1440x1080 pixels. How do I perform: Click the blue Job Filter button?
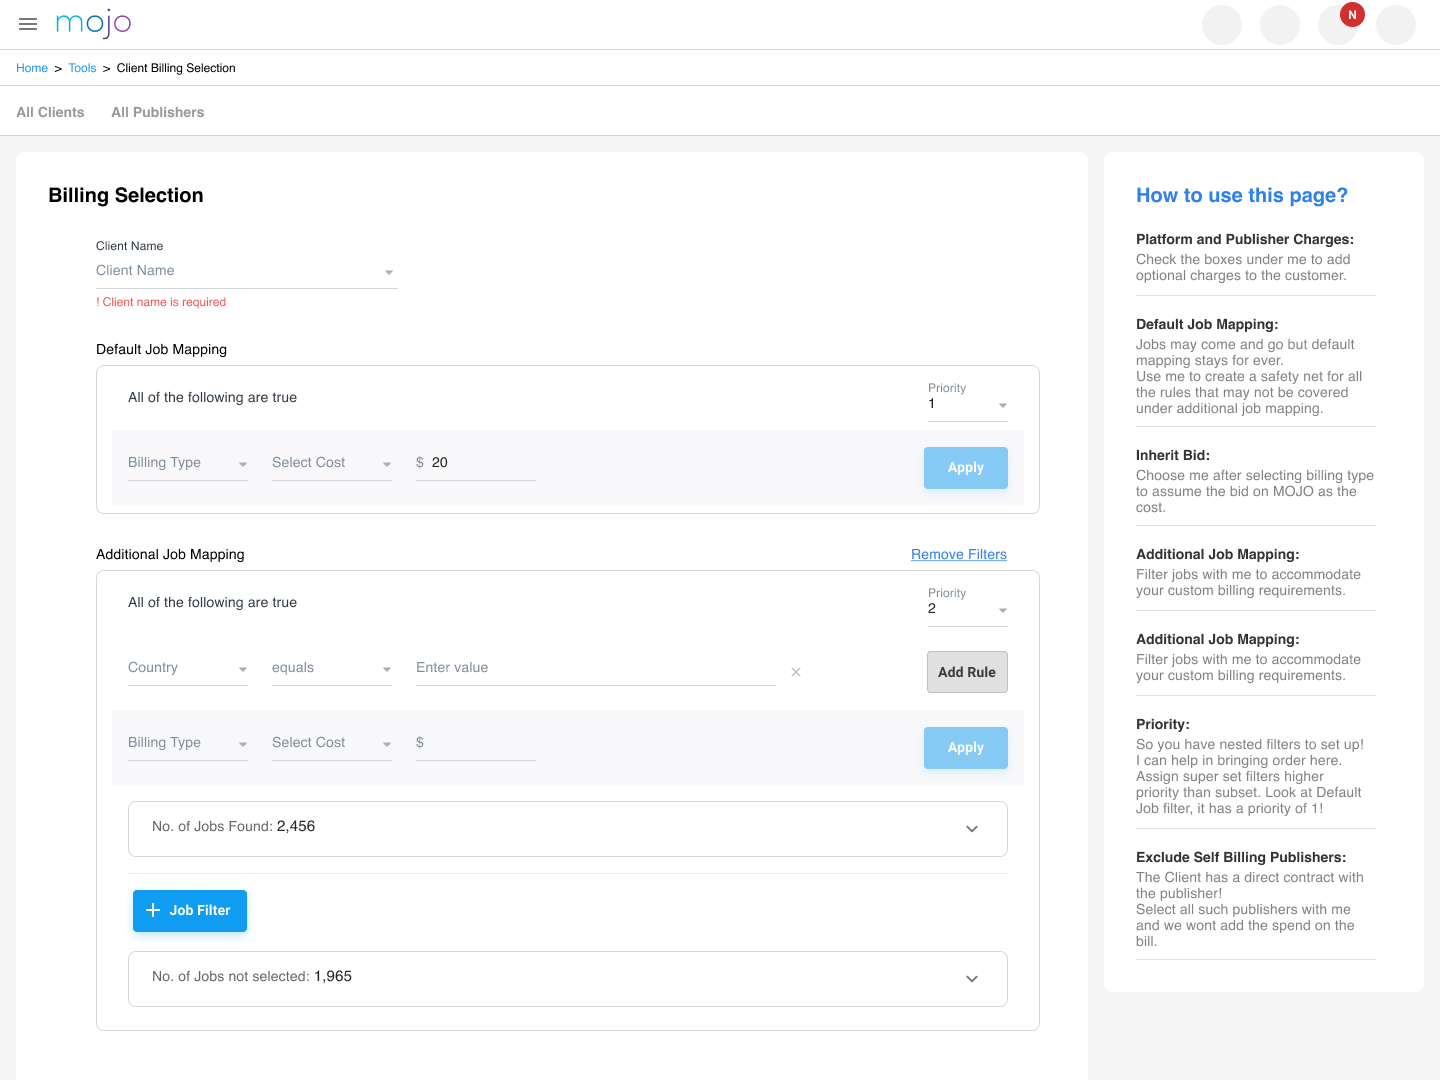coord(190,910)
